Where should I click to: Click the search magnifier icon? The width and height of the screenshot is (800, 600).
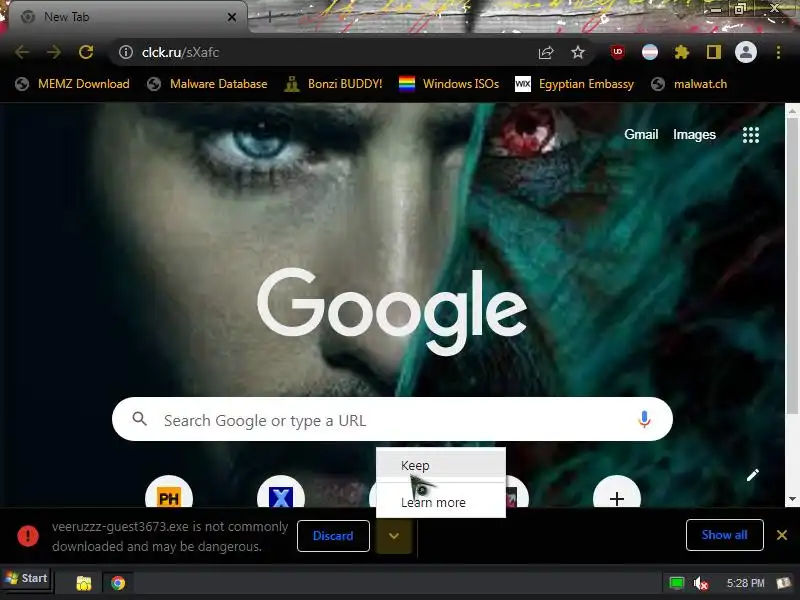[139, 419]
